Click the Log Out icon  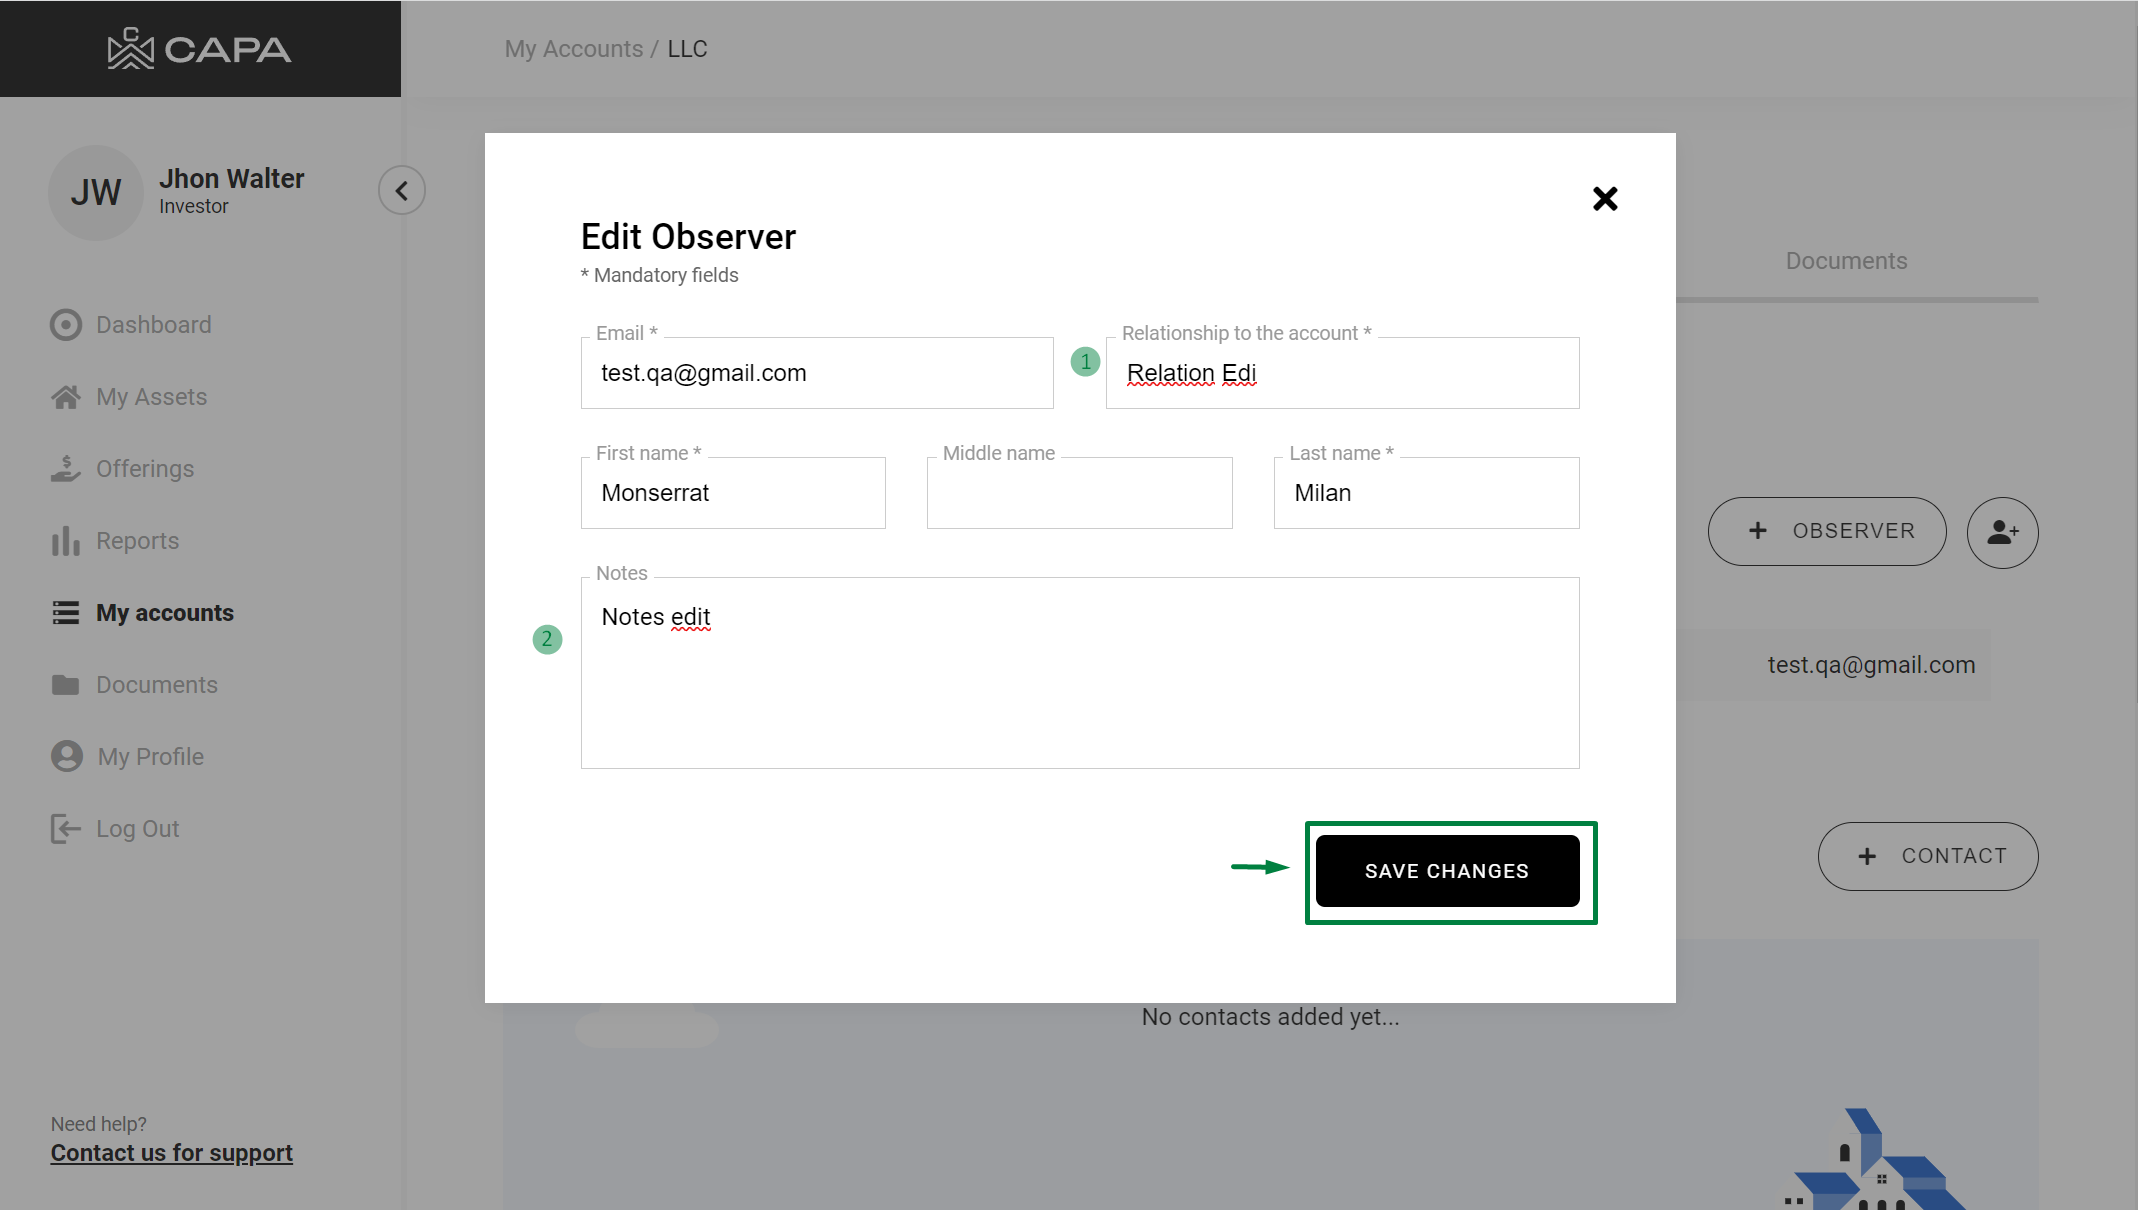(x=66, y=829)
